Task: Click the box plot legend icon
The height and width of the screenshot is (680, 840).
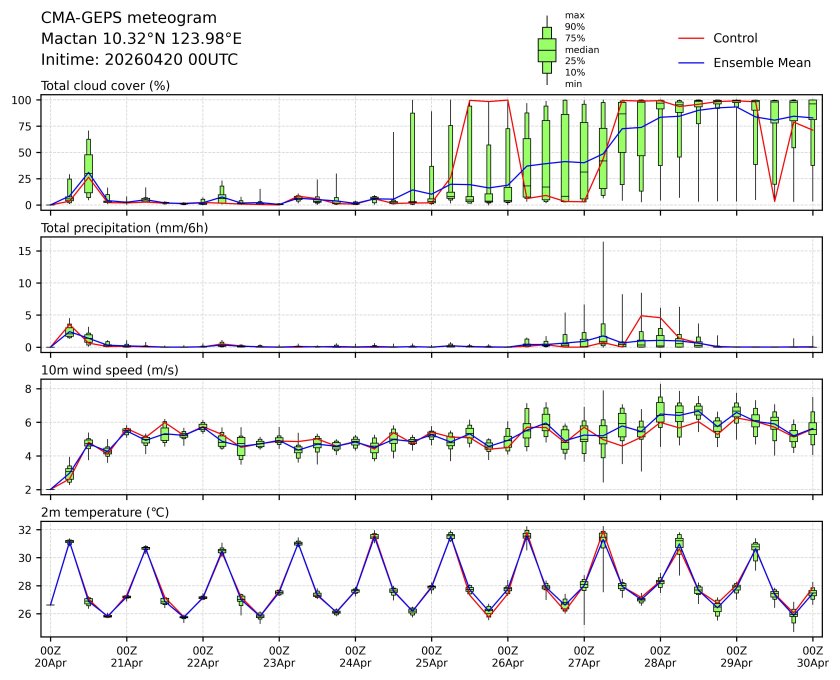Action: click(547, 50)
